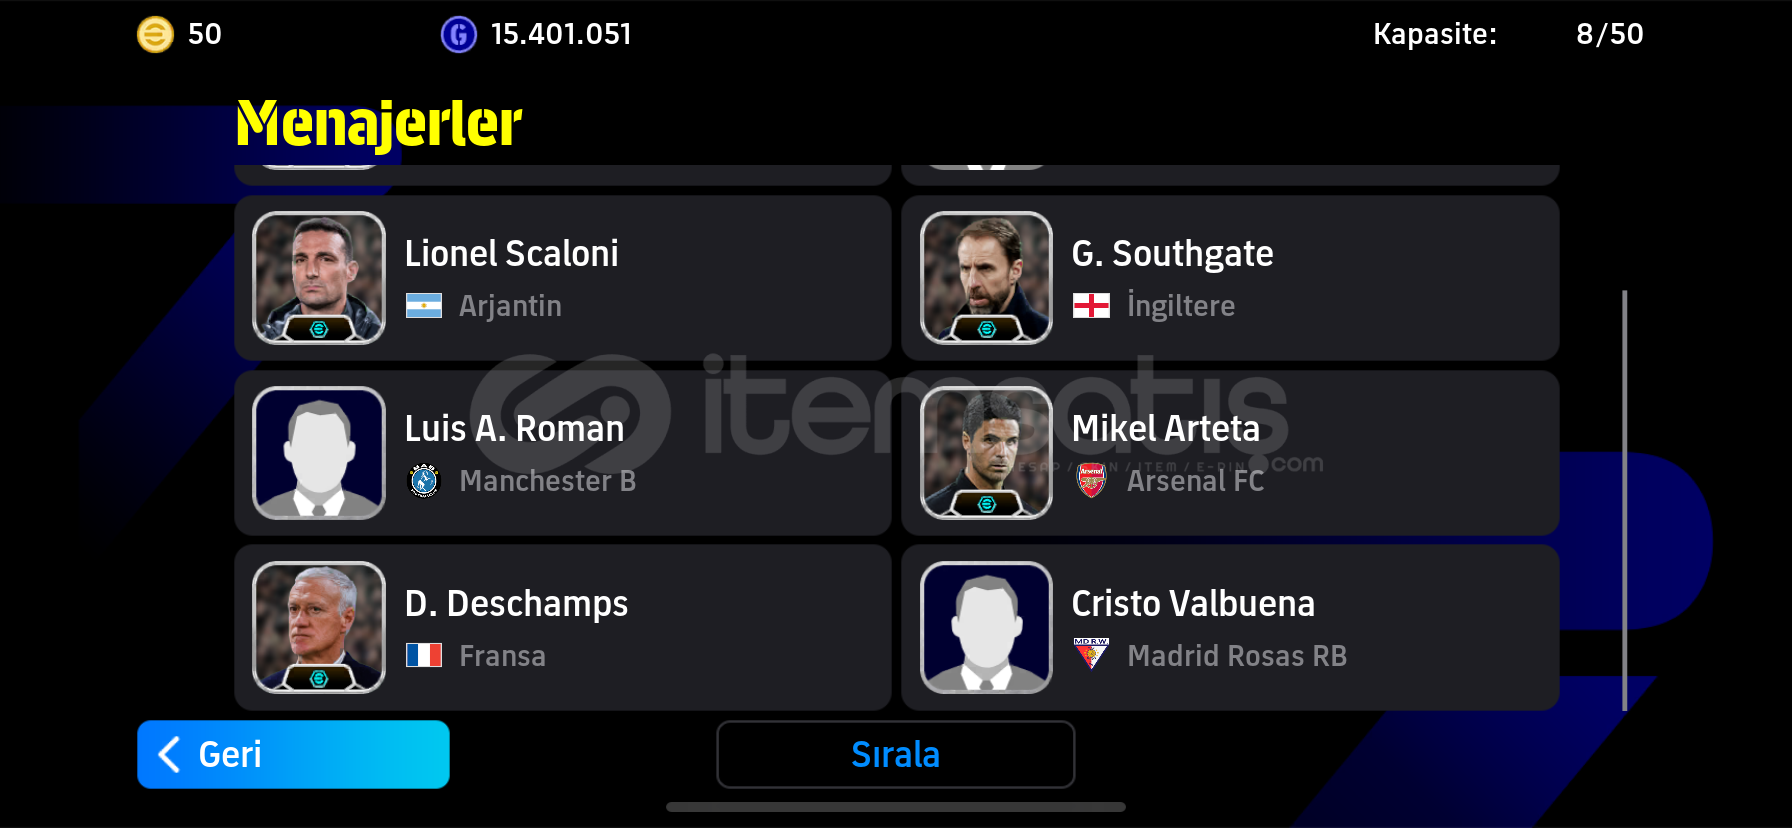This screenshot has width=1792, height=828.
Task: Tap the Kapasite 8/50 capacity indicator
Action: coord(1508,34)
